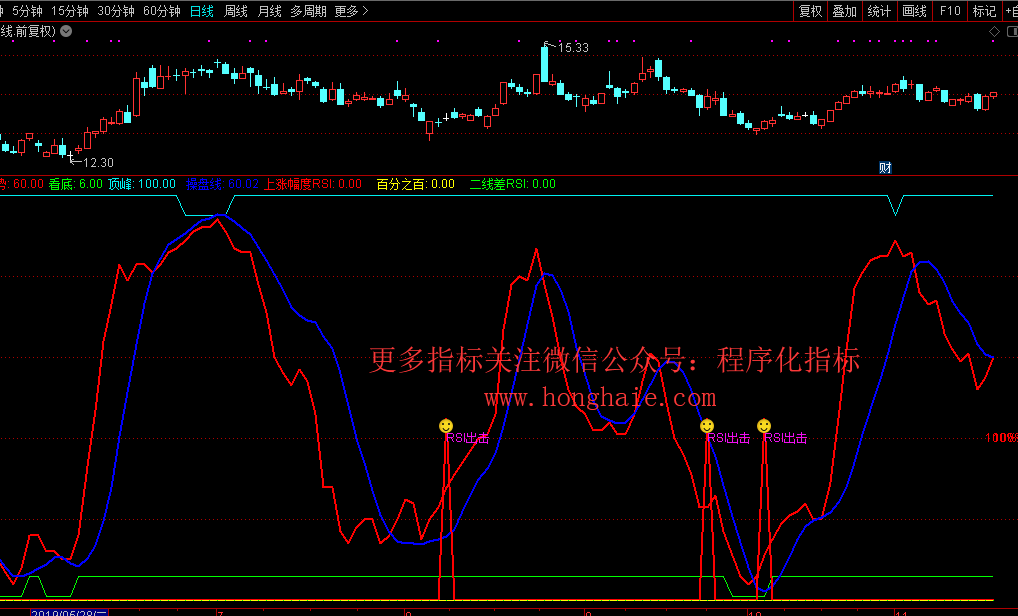Click the panel toggle icon beside the diamond
This screenshot has width=1018, height=616.
click(1010, 31)
